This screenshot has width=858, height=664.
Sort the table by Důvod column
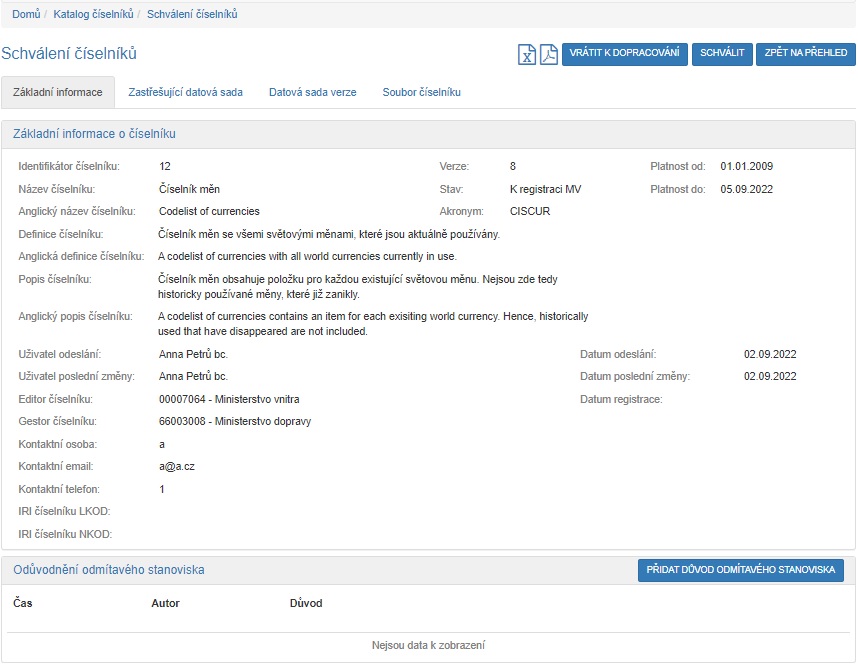point(306,603)
